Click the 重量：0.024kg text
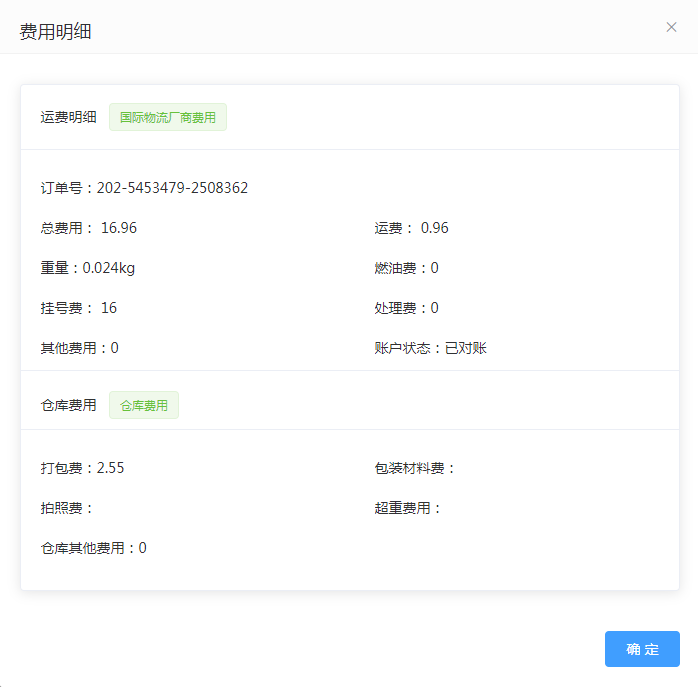 88,268
